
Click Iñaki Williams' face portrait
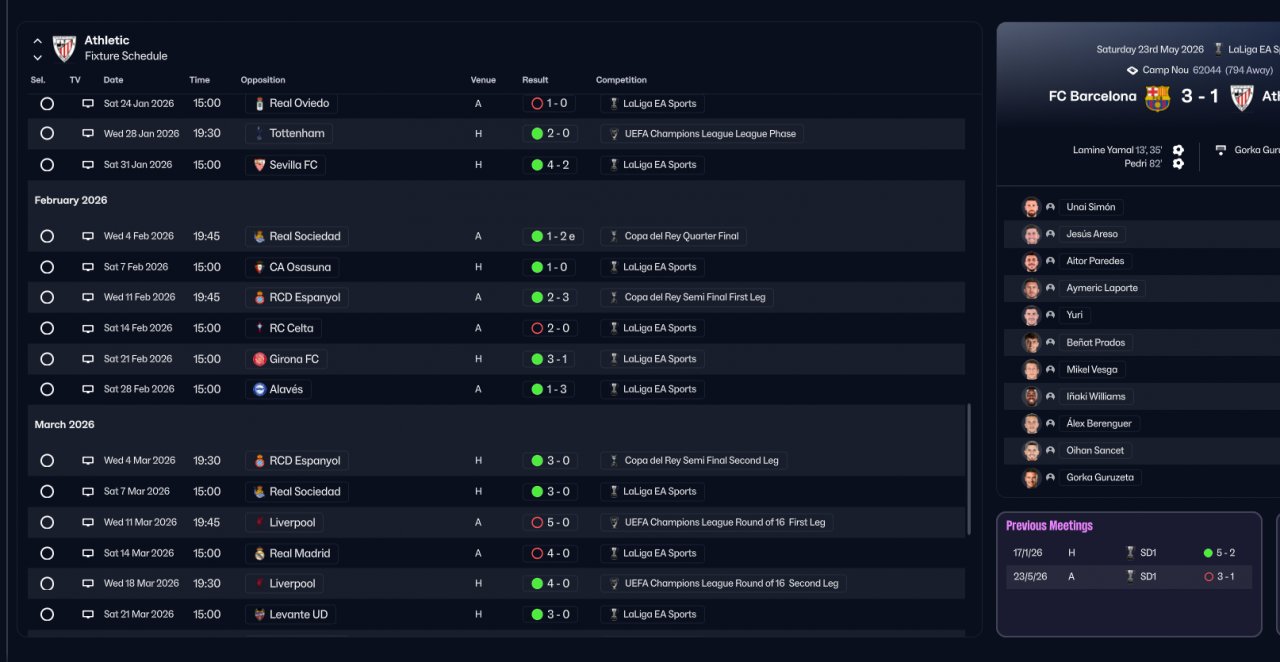(x=1031, y=397)
